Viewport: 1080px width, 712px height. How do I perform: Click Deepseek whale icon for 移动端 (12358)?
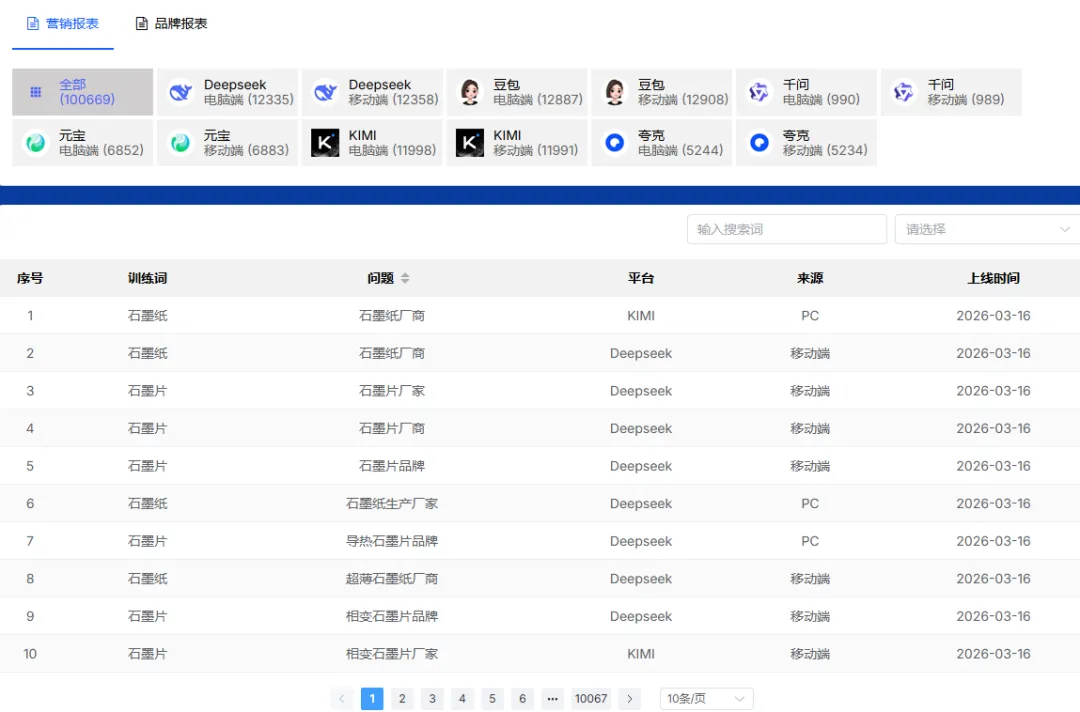coord(325,92)
